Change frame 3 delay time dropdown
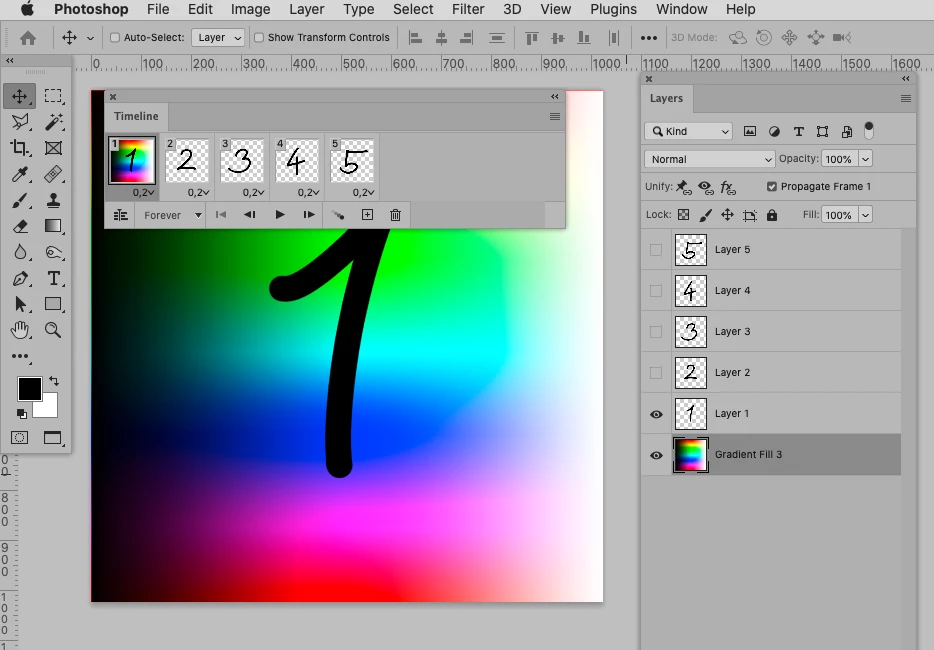The image size is (934, 650). coord(253,192)
